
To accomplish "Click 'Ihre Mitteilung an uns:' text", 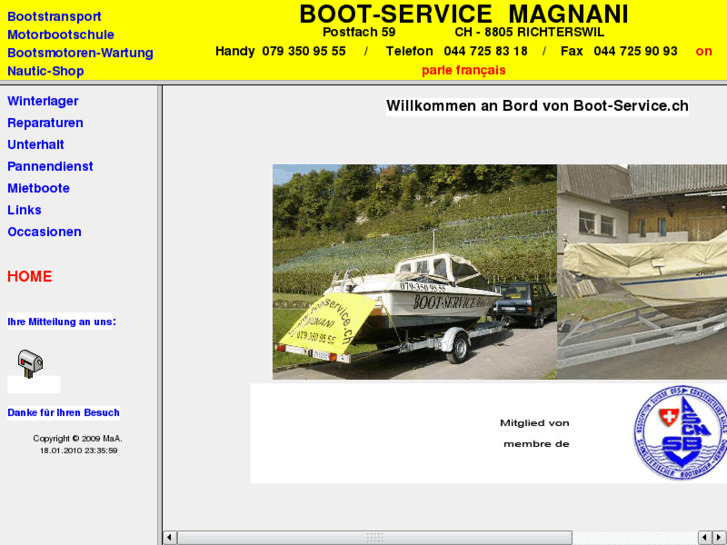I will click(62, 322).
